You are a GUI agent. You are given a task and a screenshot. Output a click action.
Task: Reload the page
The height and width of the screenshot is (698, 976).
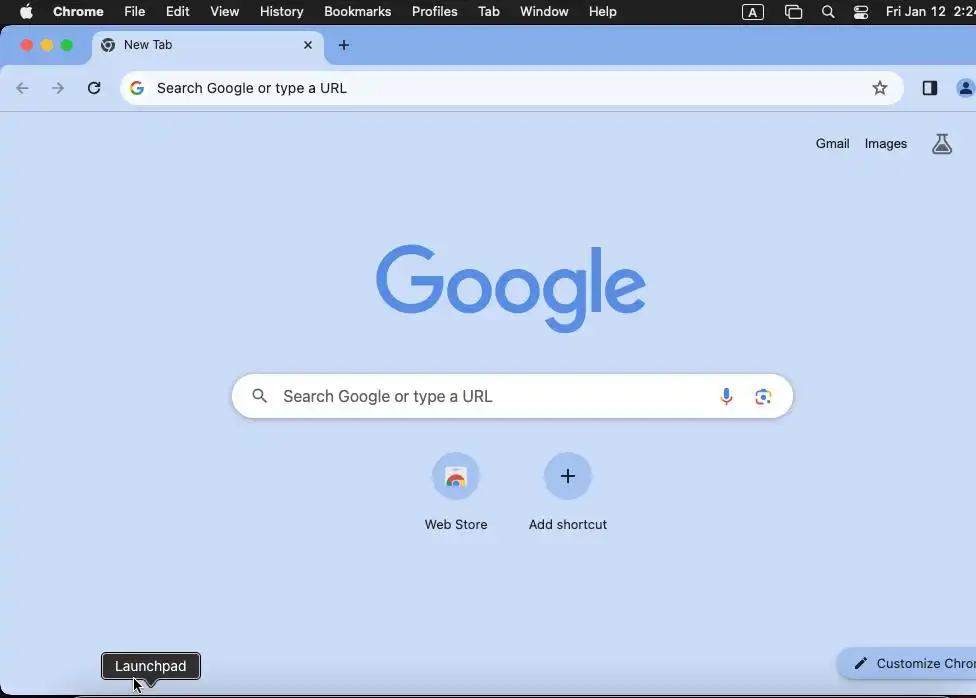coord(94,88)
